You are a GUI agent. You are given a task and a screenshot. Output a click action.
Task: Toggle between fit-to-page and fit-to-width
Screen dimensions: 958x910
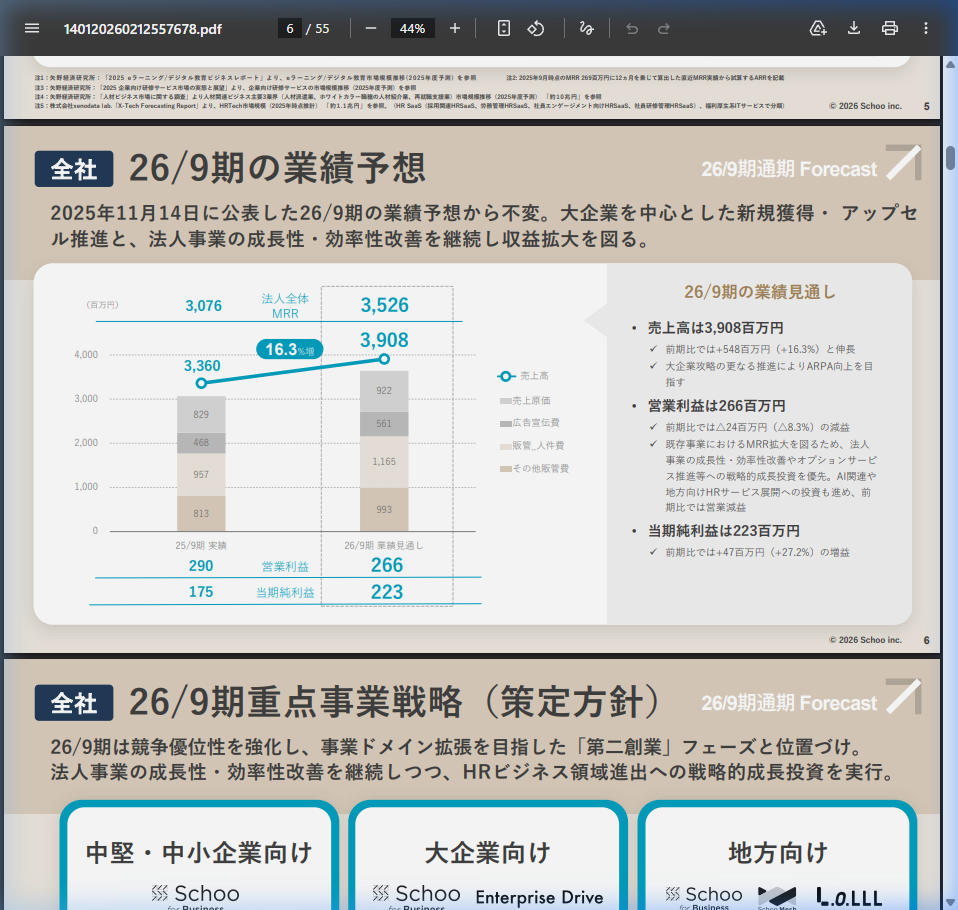pos(502,28)
